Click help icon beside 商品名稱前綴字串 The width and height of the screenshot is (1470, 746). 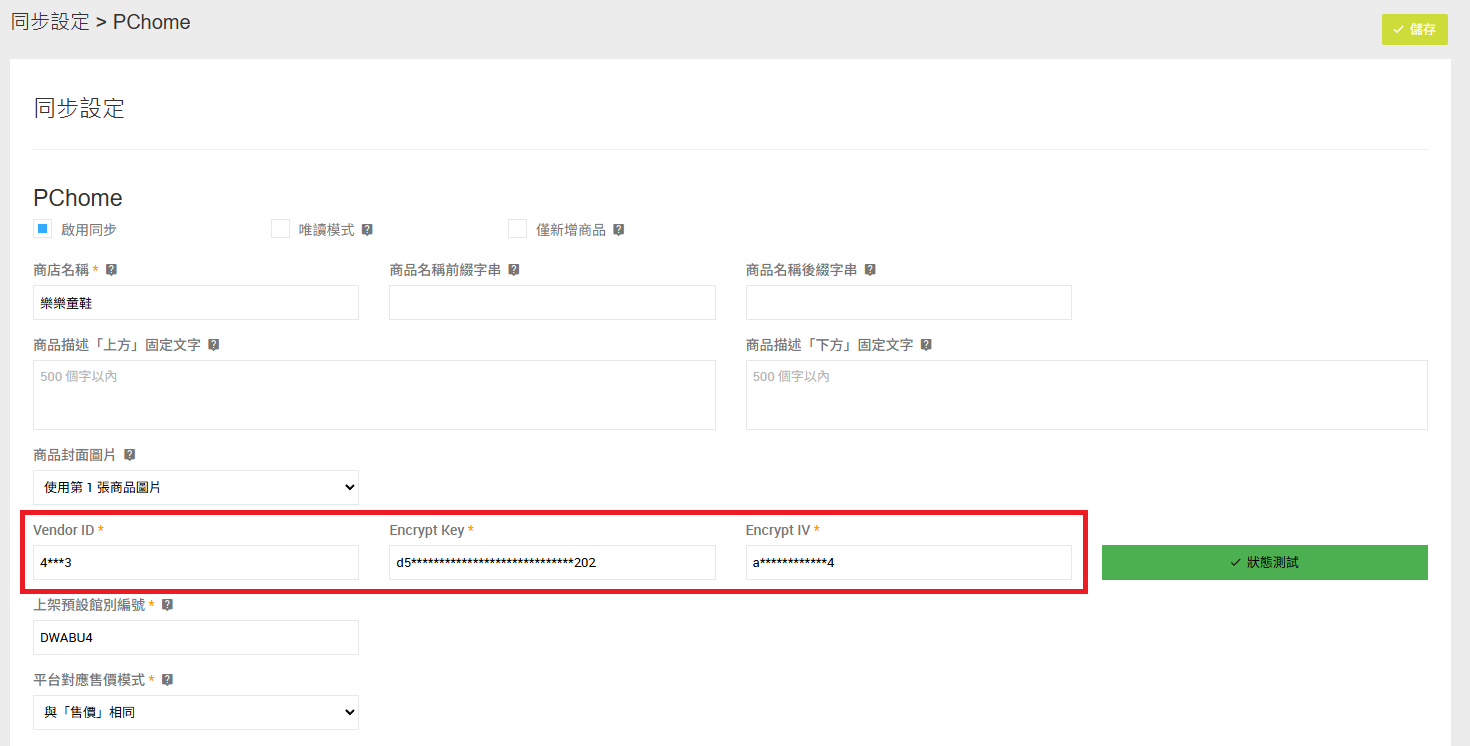513,270
